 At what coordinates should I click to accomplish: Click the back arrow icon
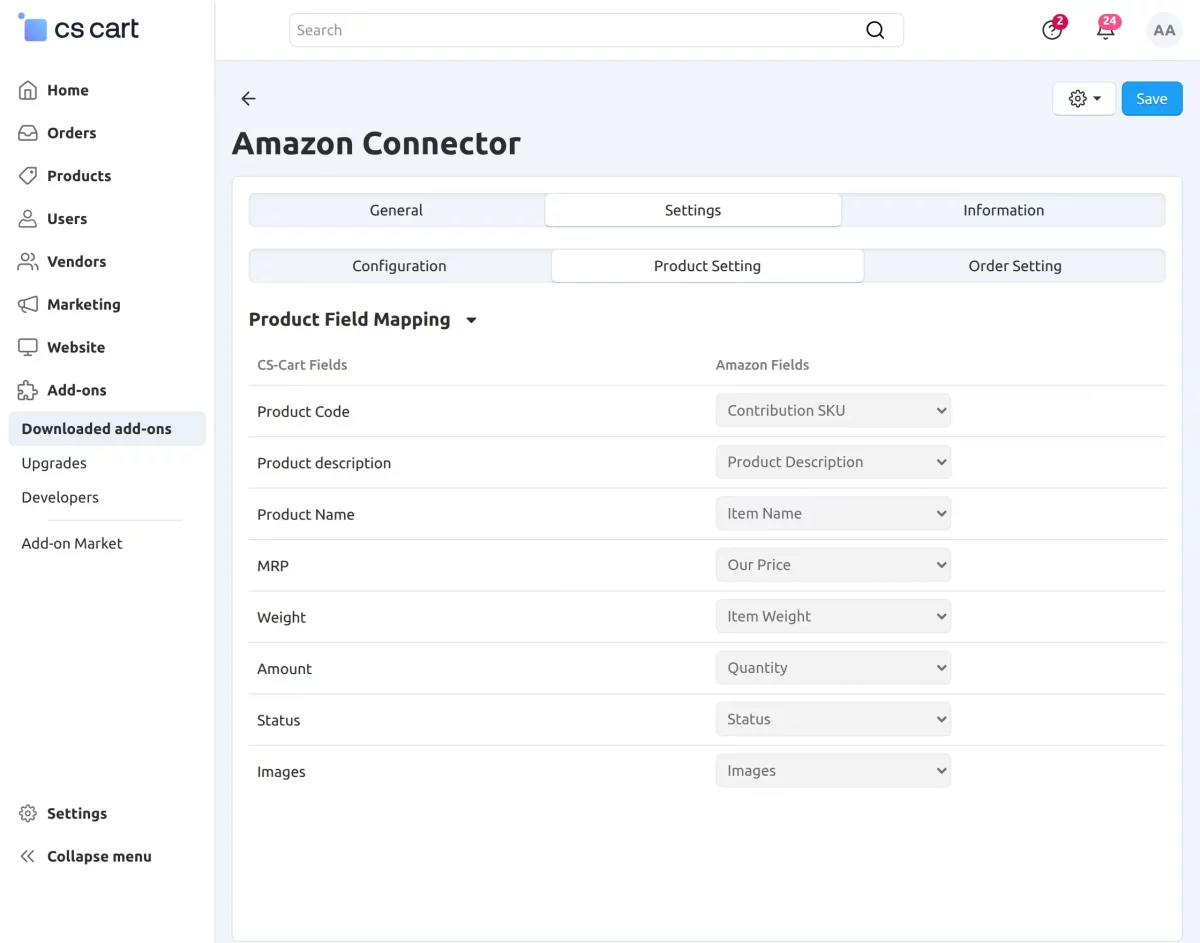pyautogui.click(x=248, y=98)
